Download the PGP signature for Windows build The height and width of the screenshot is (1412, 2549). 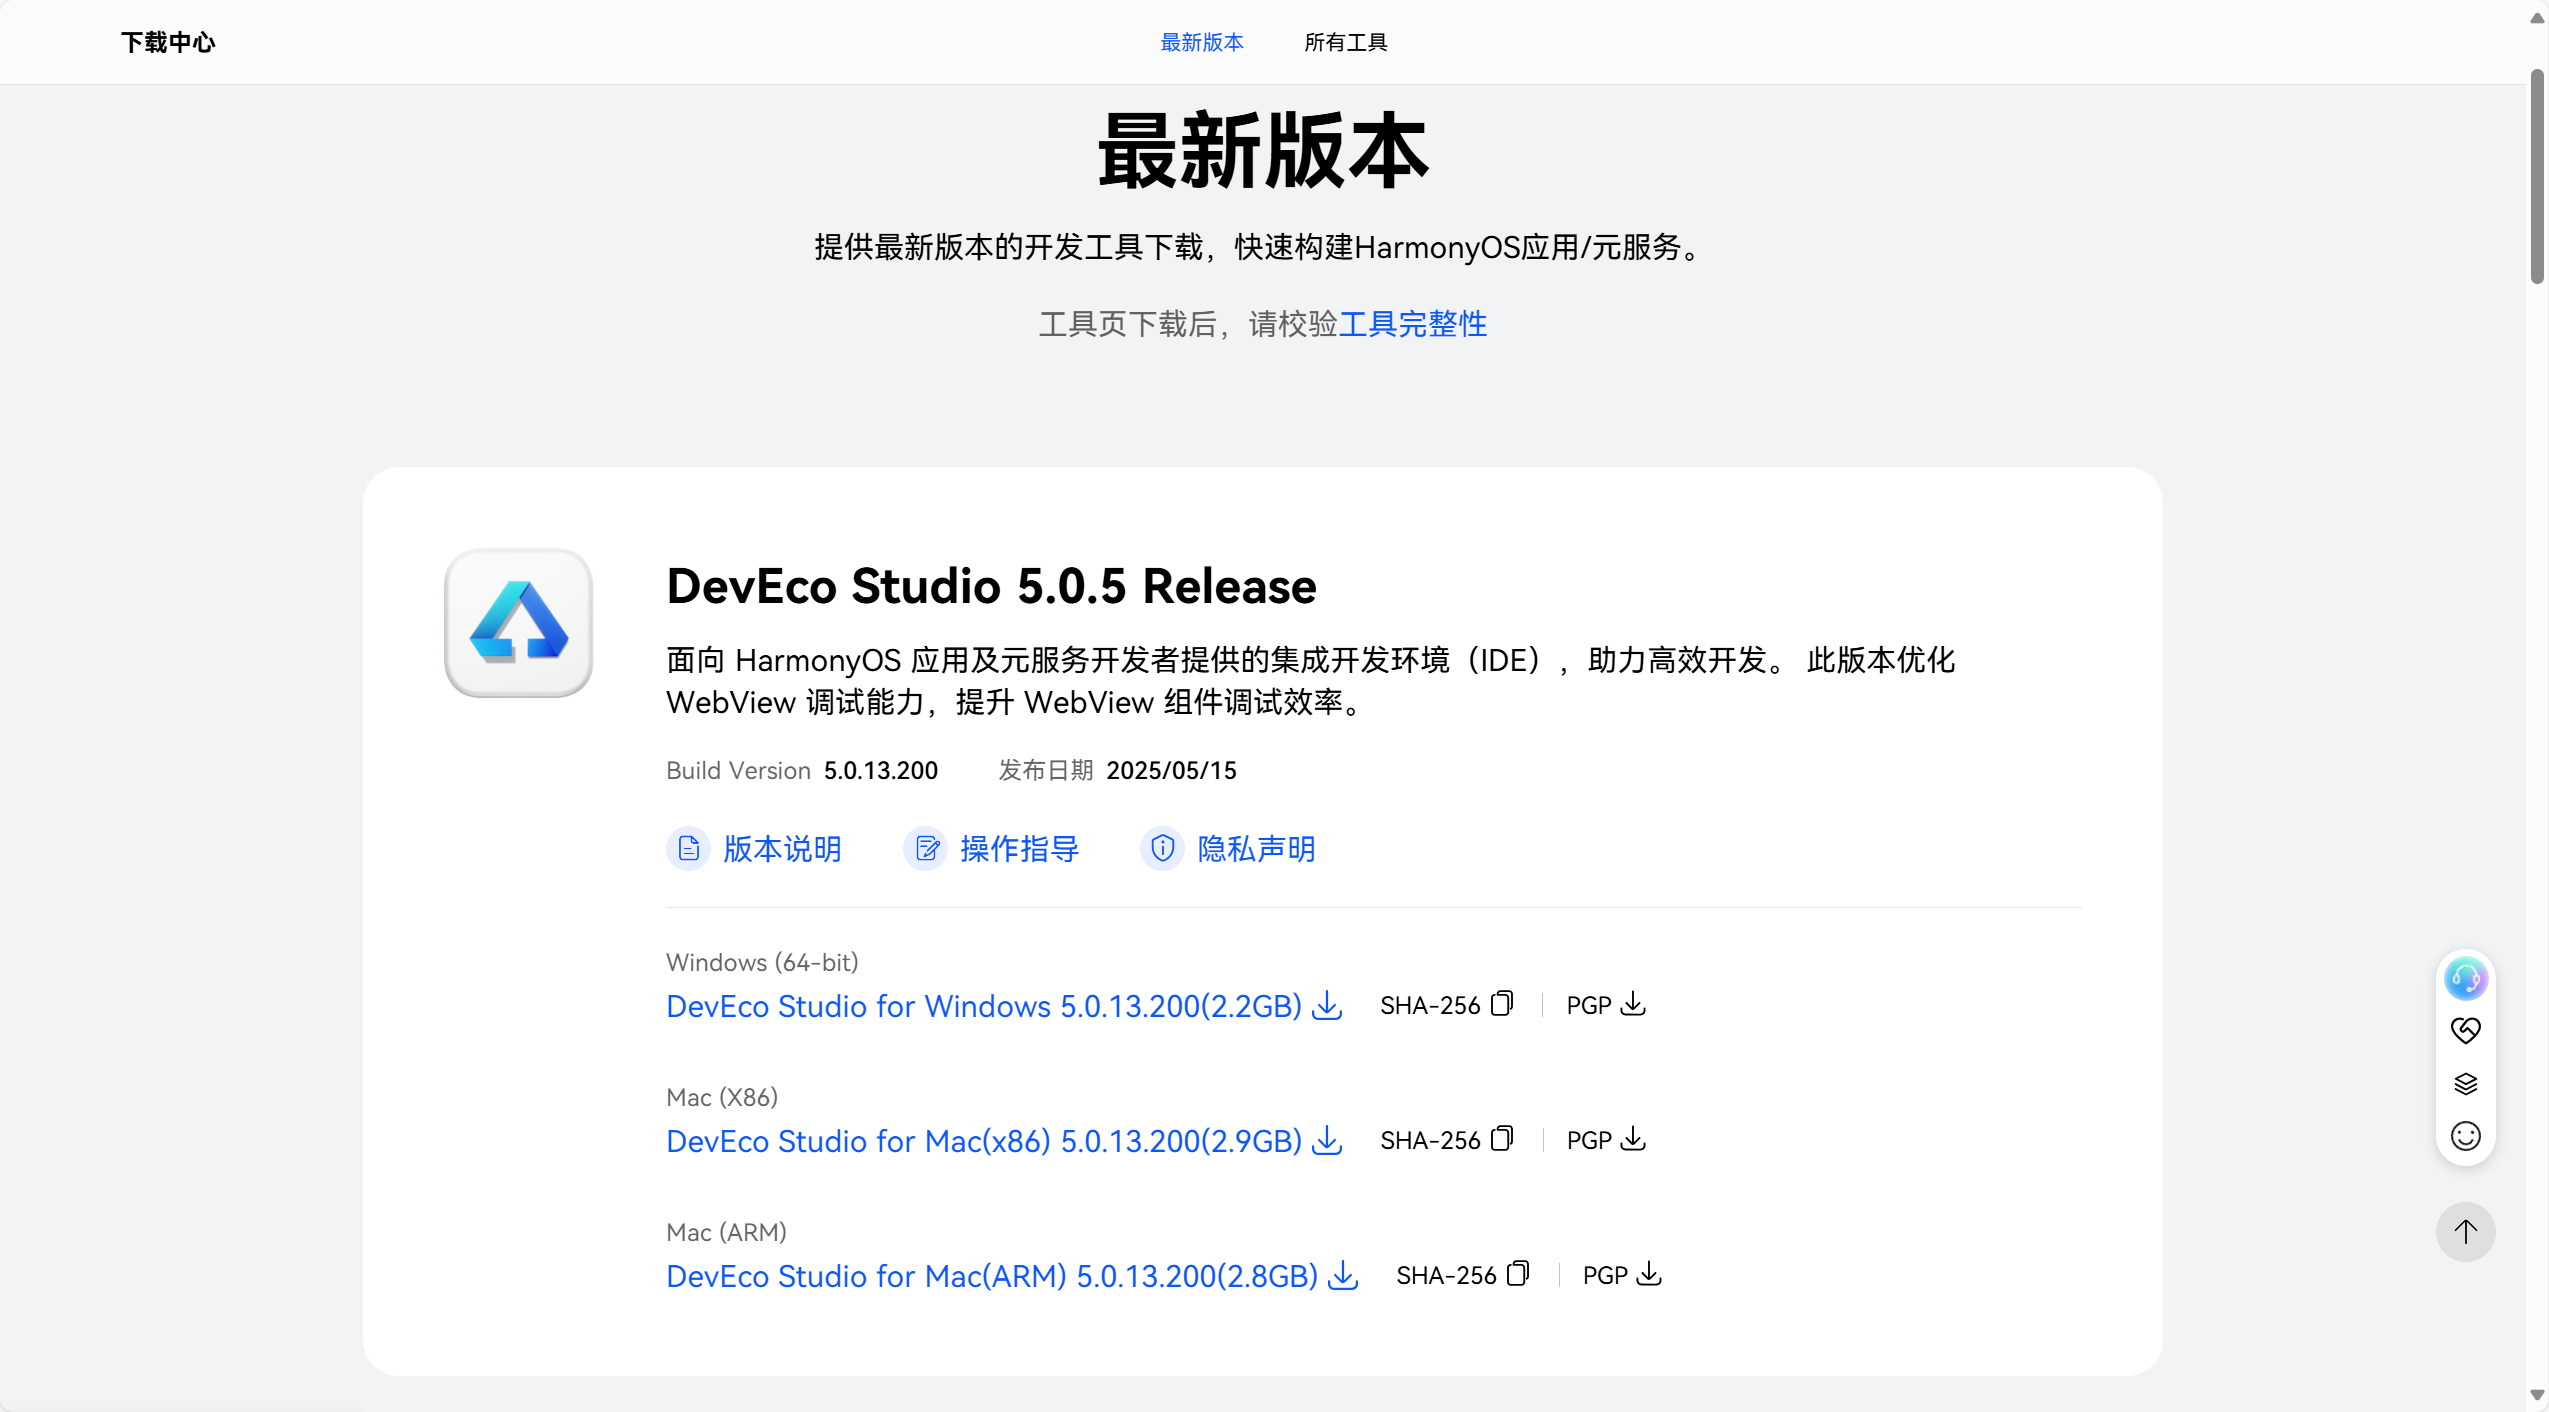click(x=1633, y=1004)
